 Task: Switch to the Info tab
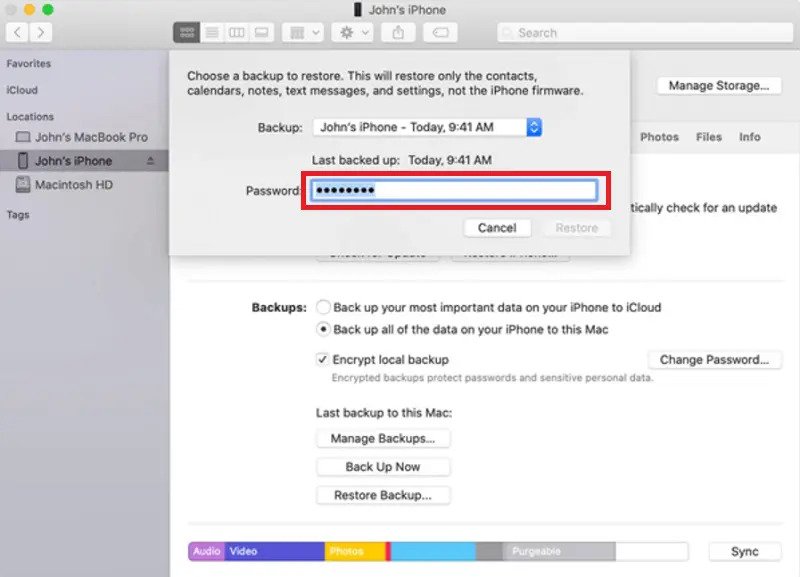coord(749,137)
